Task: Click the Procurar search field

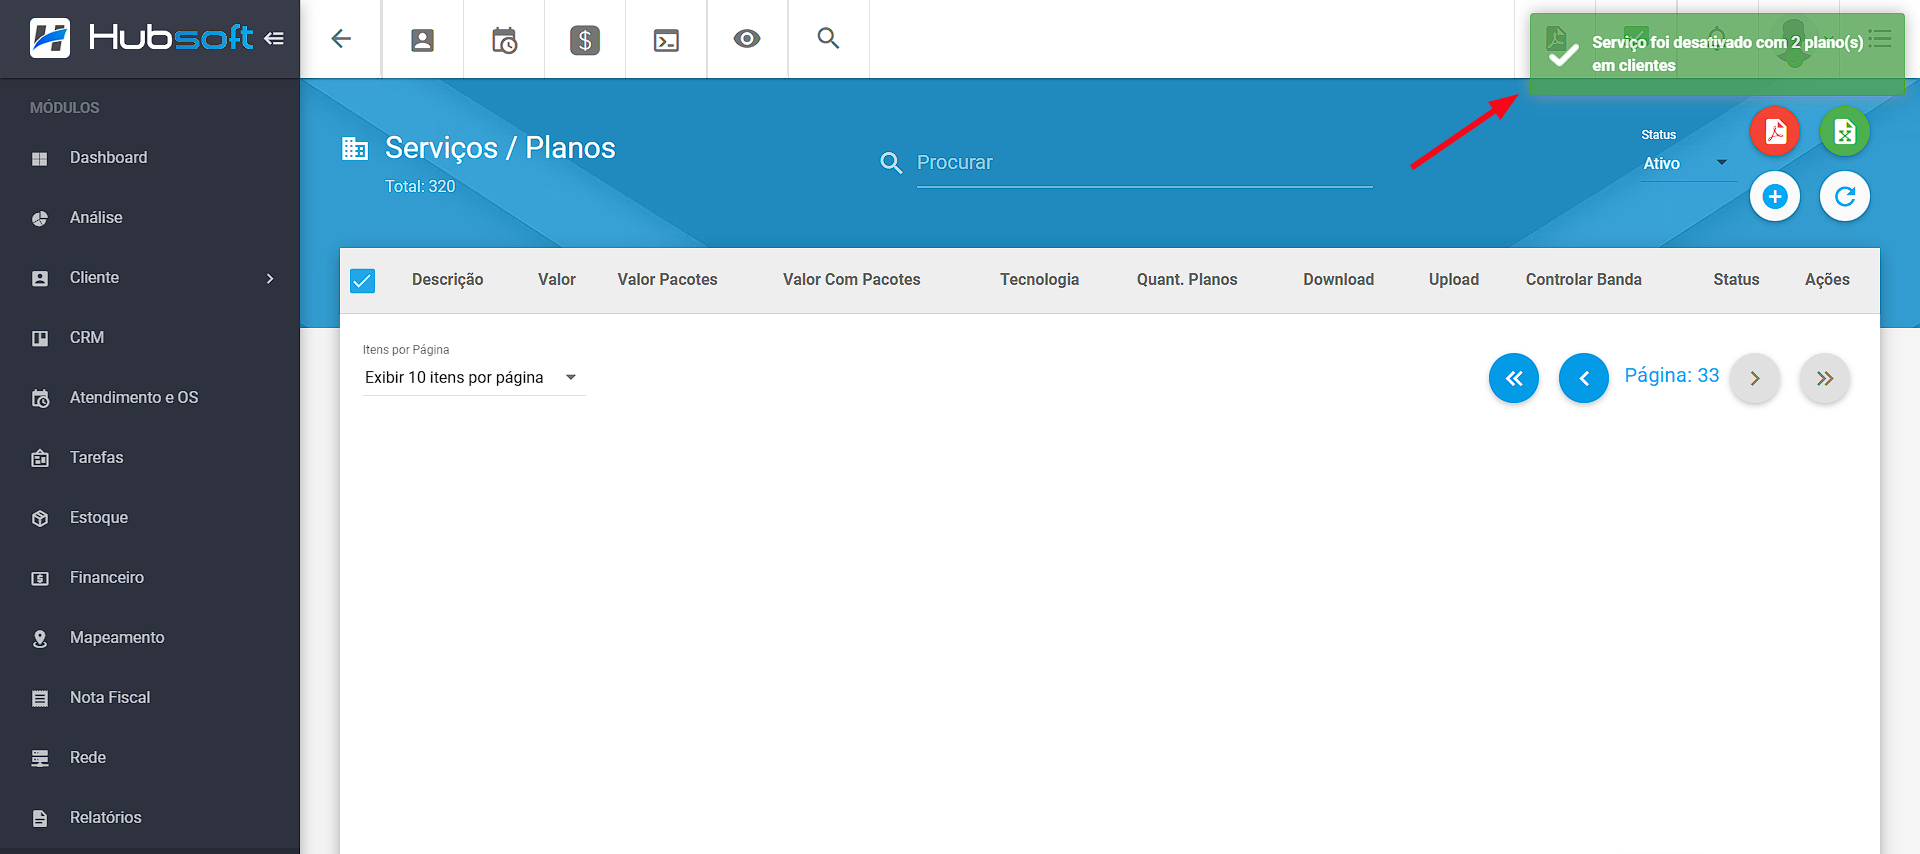Action: point(1144,163)
